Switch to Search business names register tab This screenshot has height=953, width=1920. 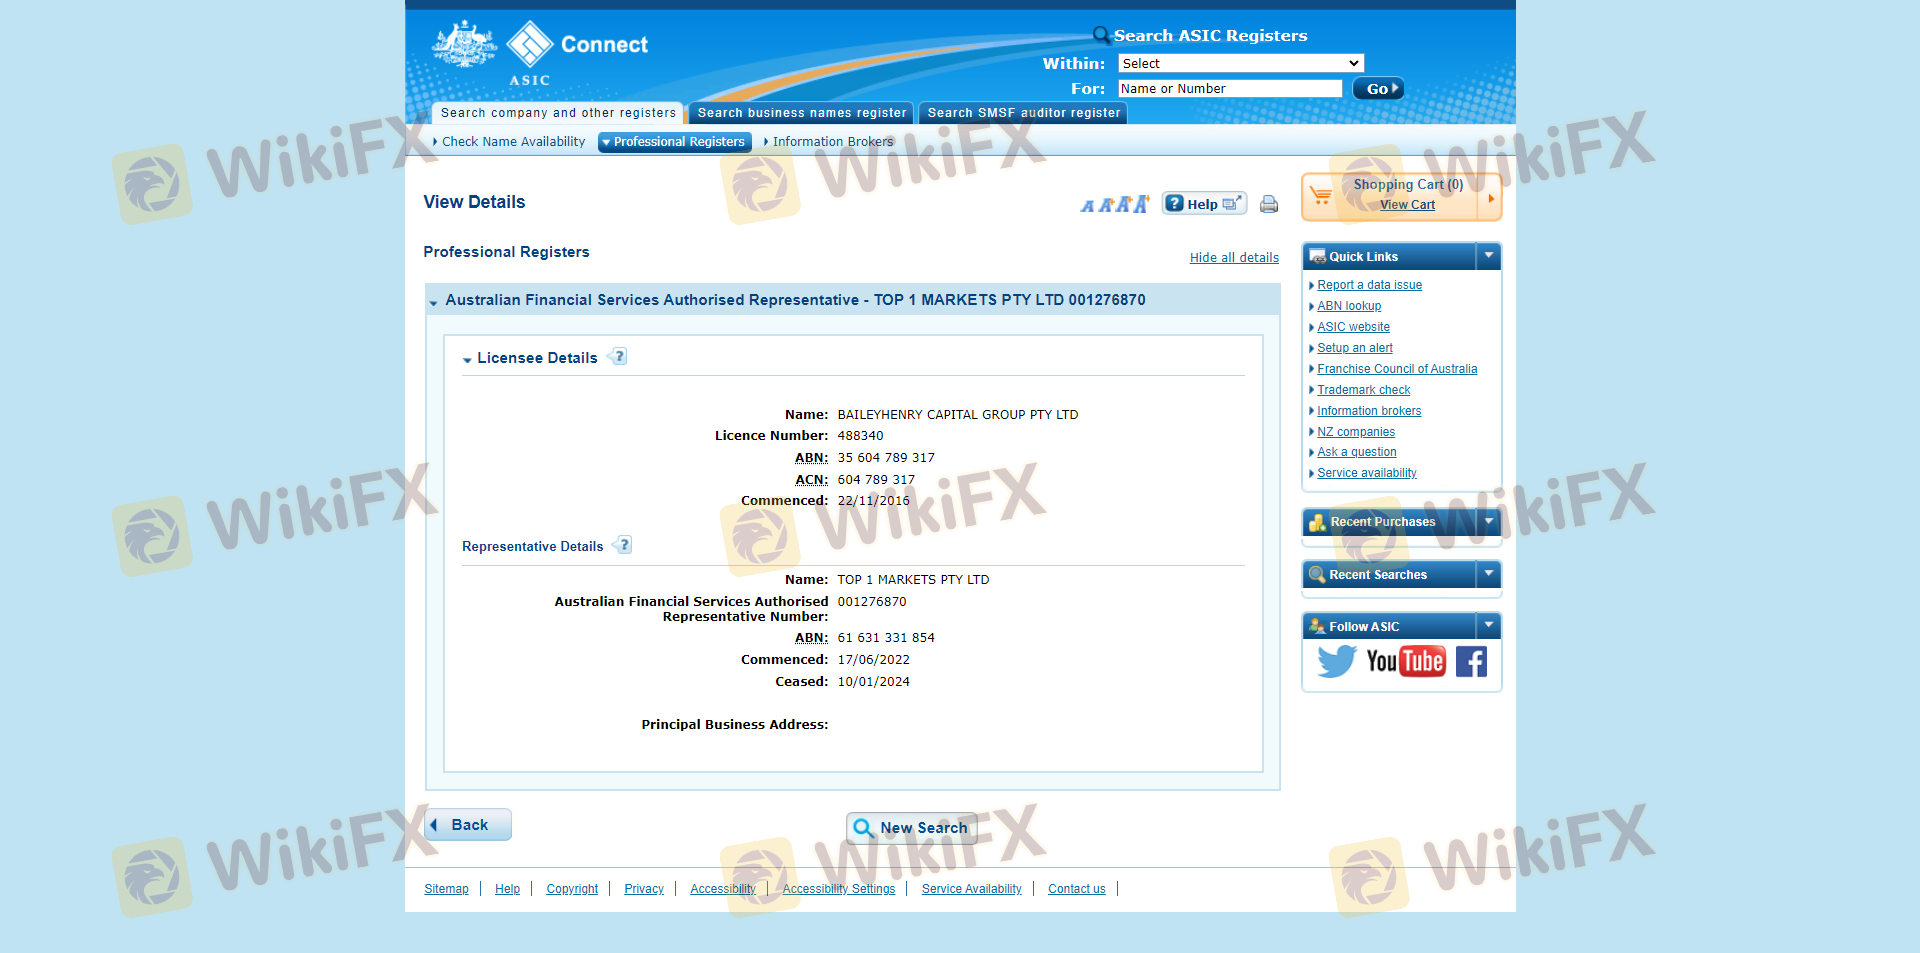point(801,113)
